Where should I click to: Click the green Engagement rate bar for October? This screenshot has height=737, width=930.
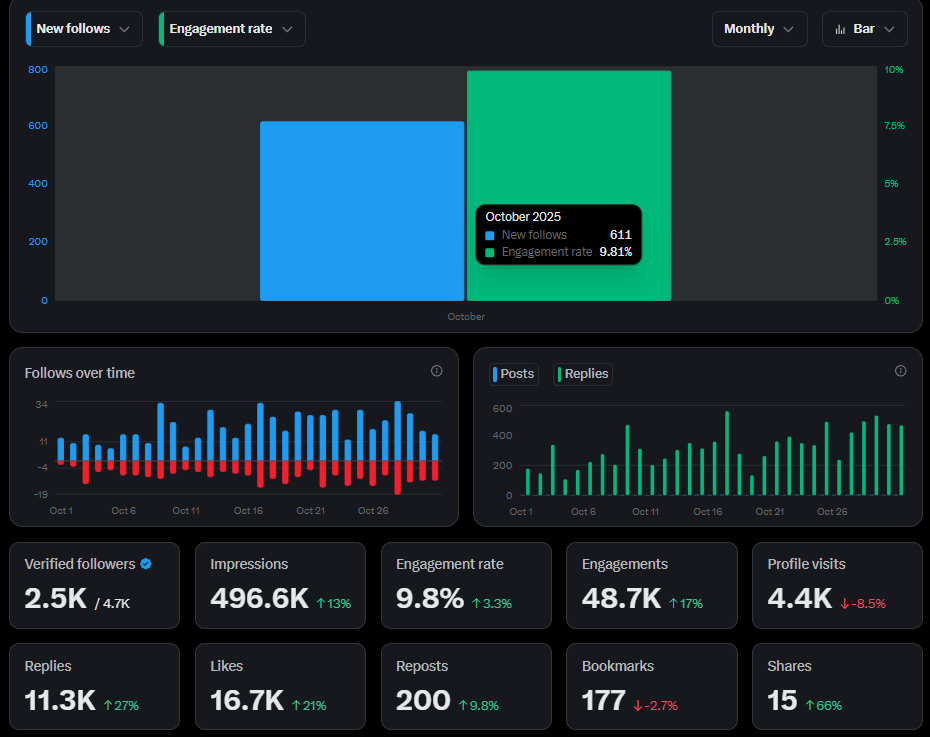(x=569, y=186)
